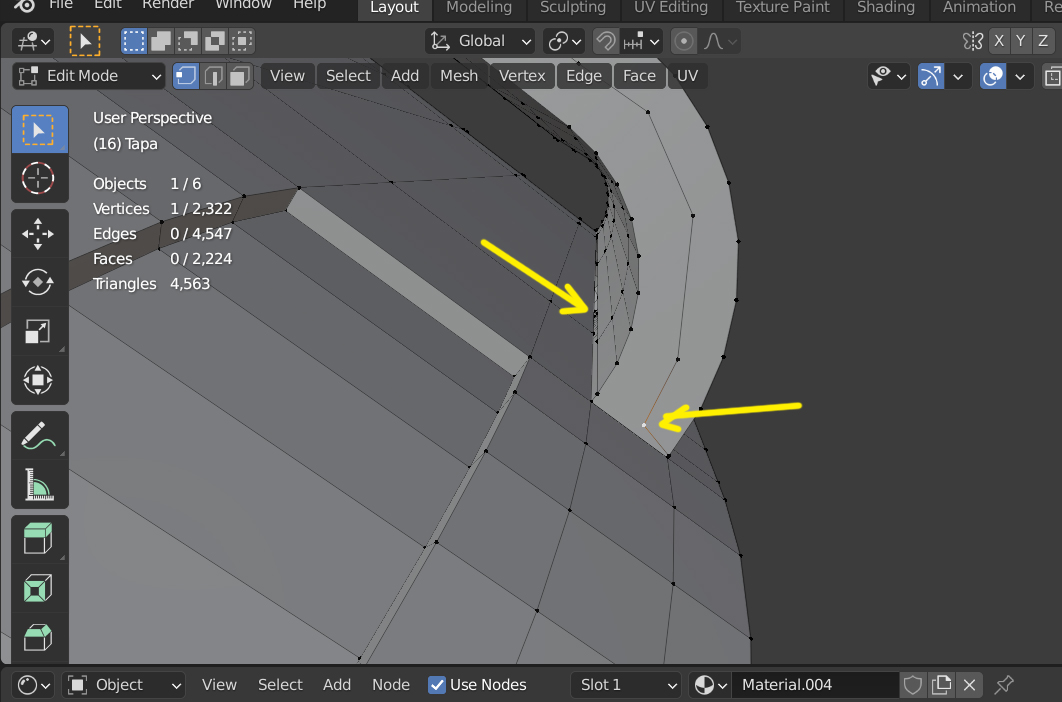Set selection mode to New

click(134, 41)
